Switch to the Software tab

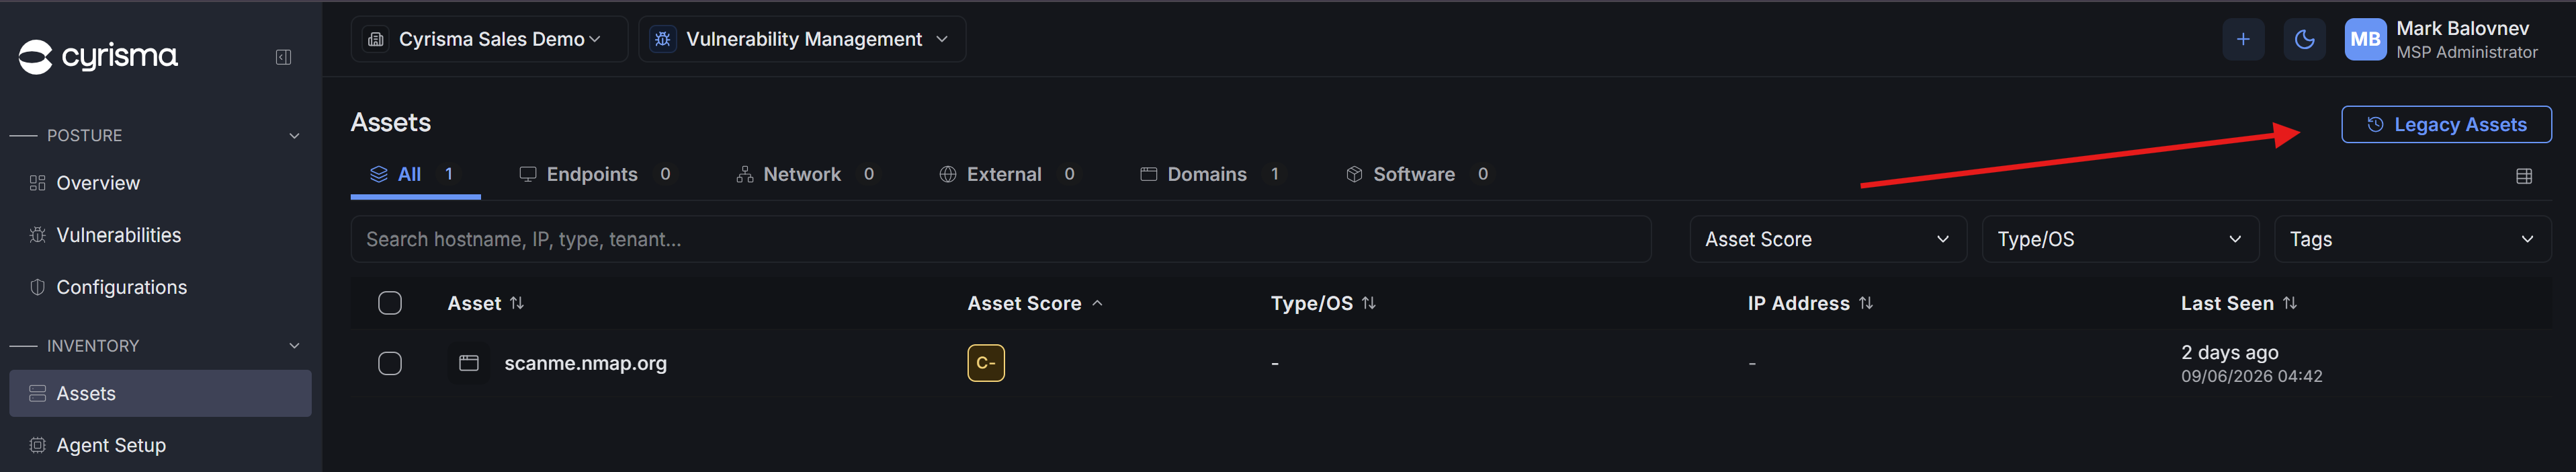click(1418, 175)
